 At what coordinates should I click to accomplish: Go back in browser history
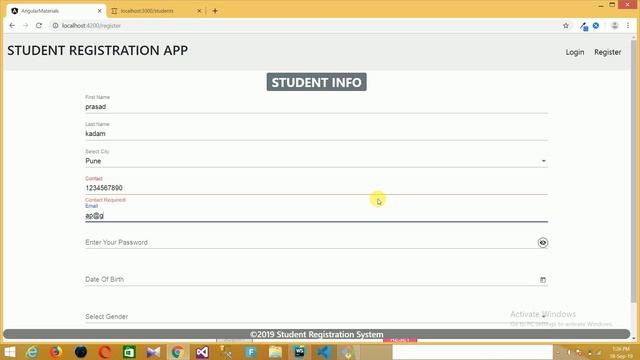(12, 26)
